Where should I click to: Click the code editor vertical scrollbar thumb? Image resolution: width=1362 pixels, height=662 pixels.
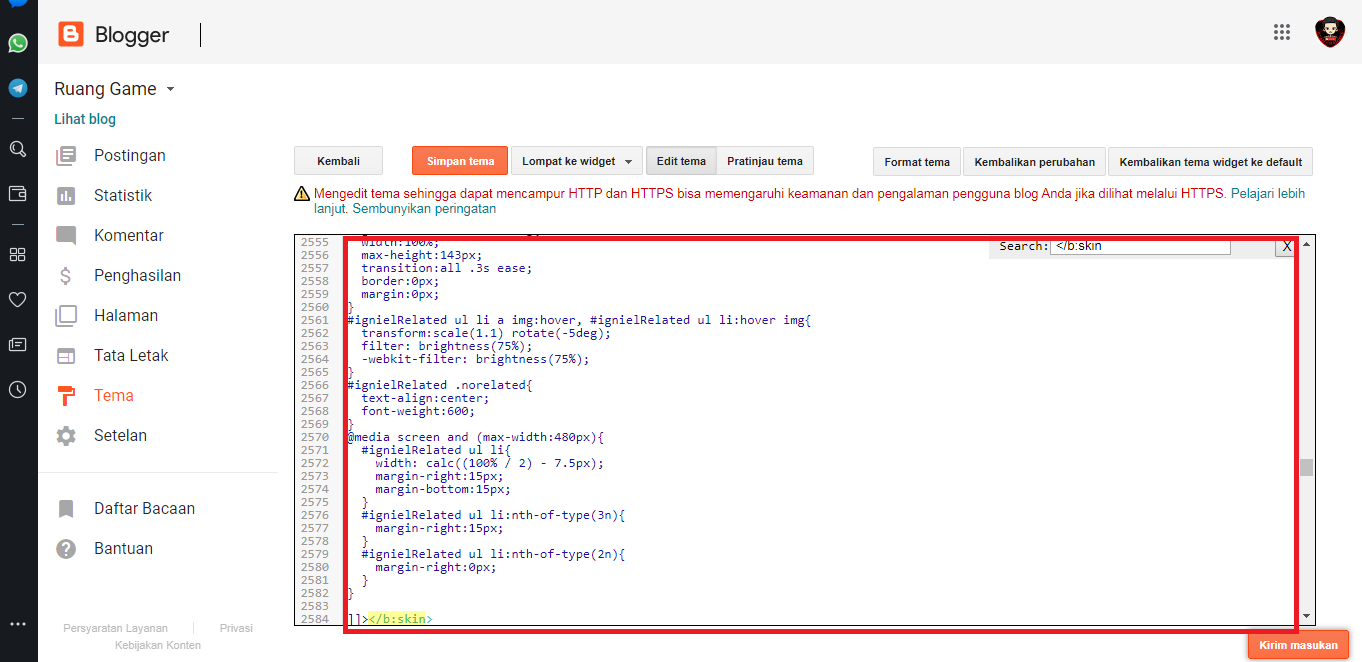tap(1306, 468)
